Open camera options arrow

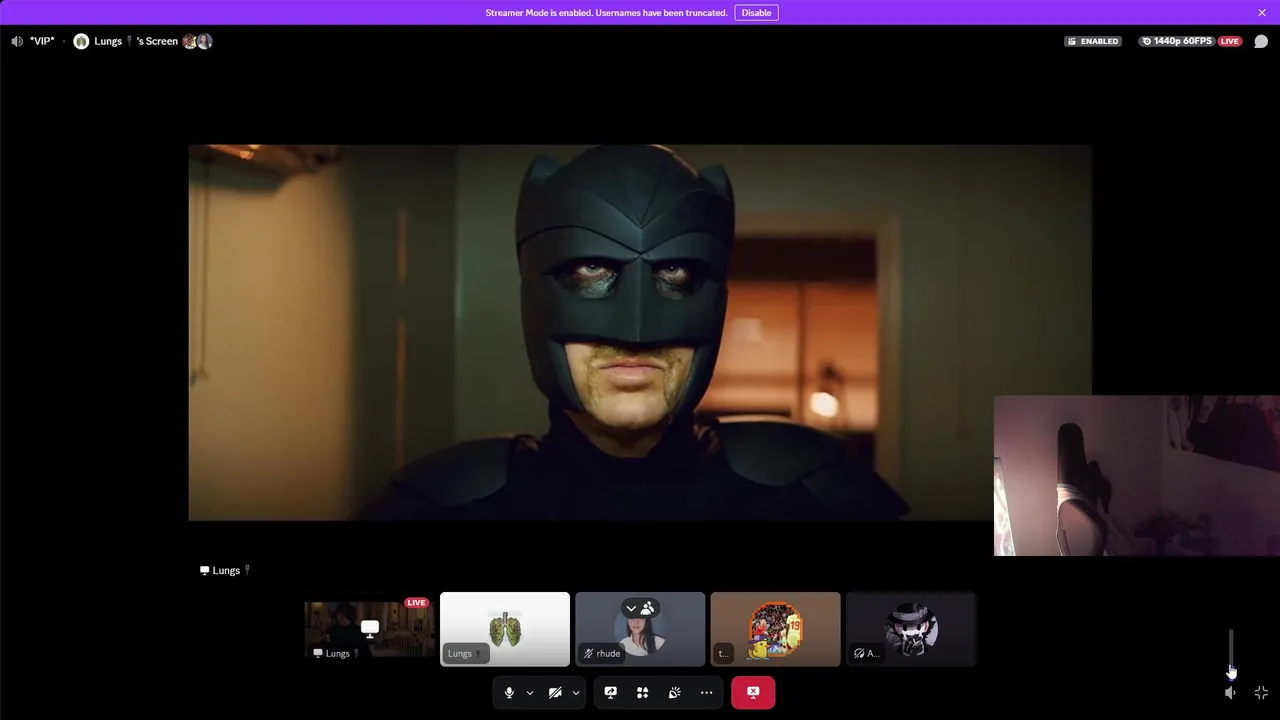(576, 692)
